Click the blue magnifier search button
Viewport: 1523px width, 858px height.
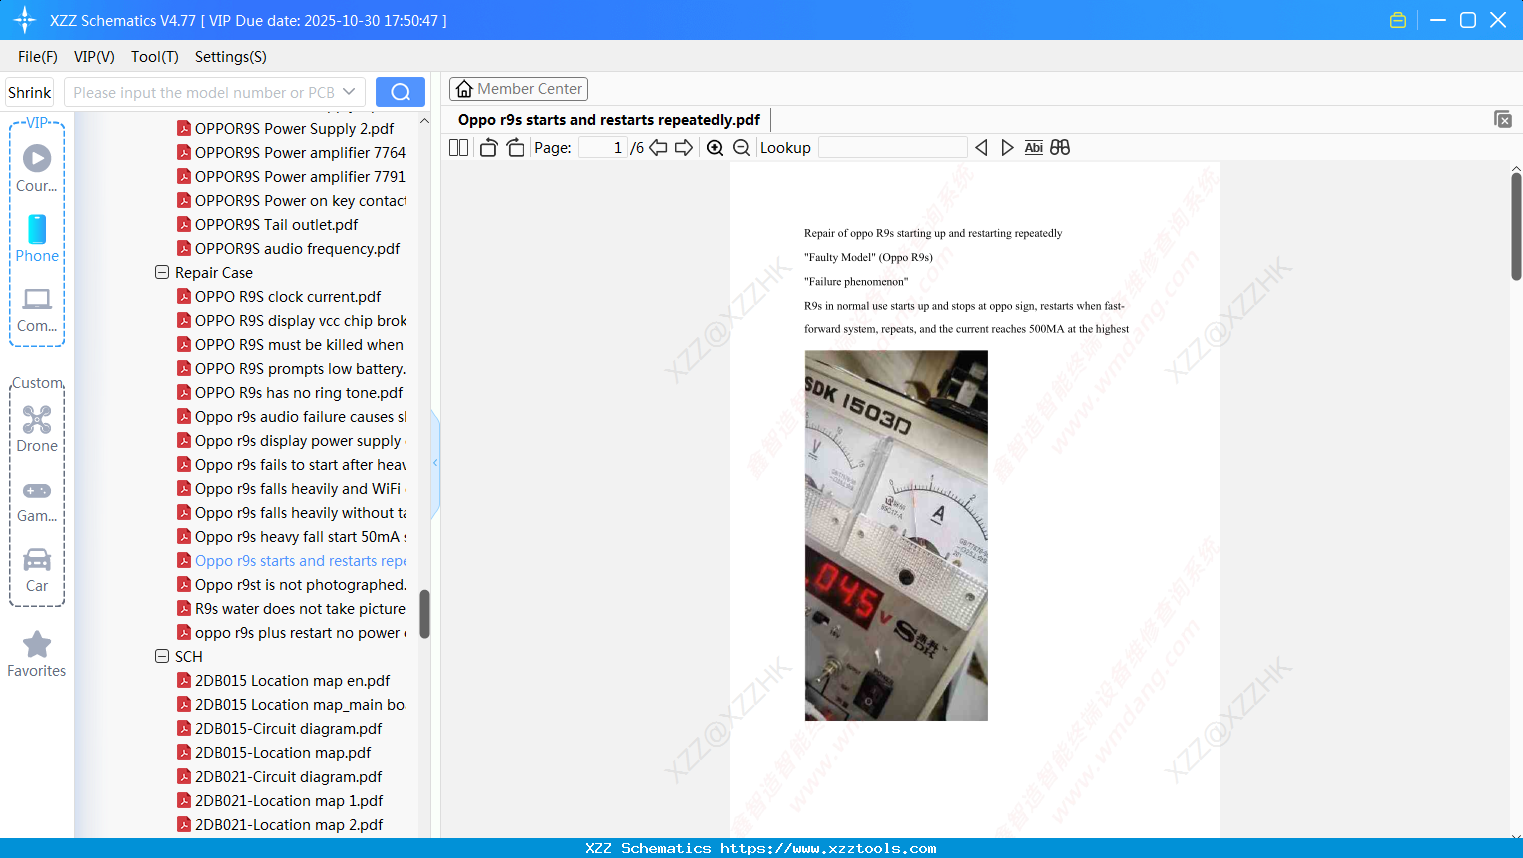[x=400, y=92]
